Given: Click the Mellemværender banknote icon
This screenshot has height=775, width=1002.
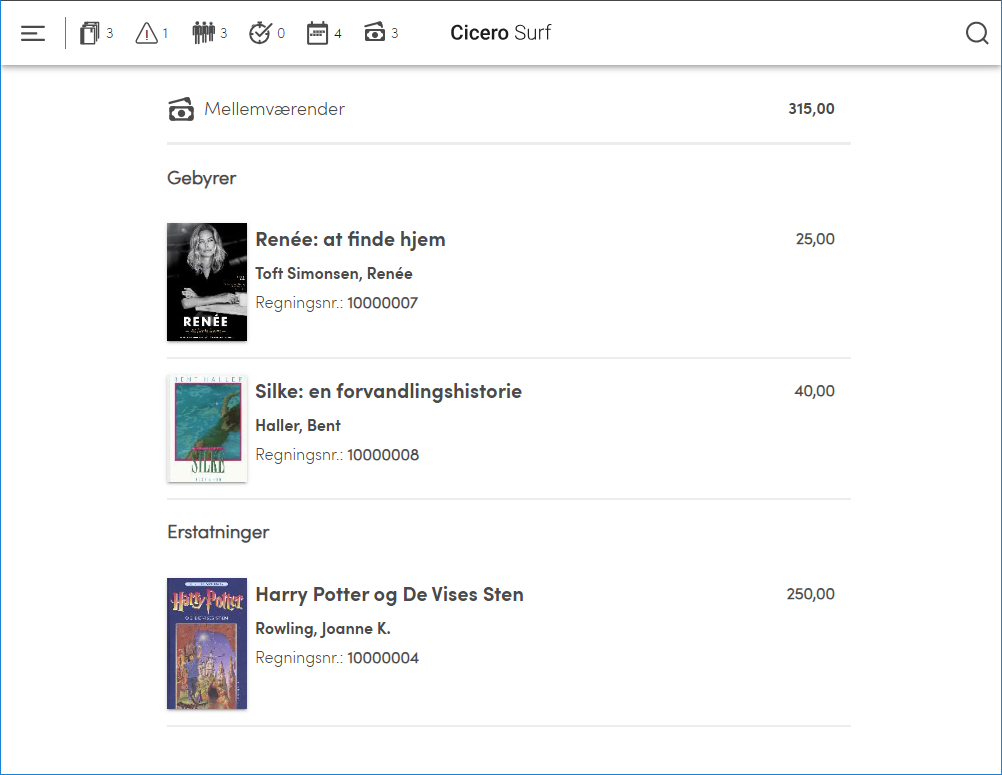Looking at the screenshot, I should click(181, 109).
